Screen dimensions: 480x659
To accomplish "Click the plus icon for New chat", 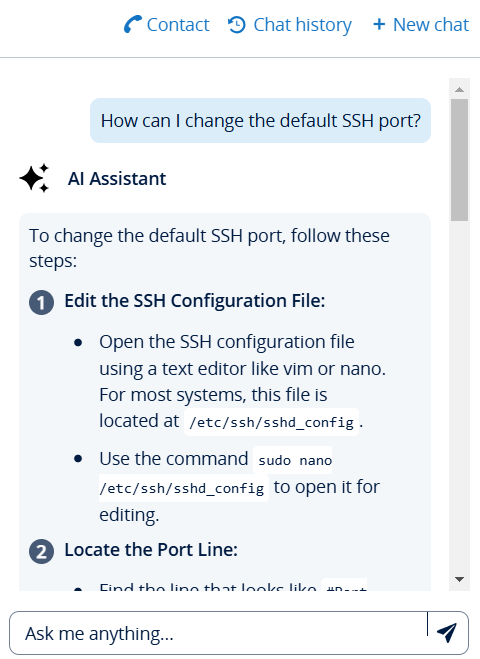I will coord(379,24).
